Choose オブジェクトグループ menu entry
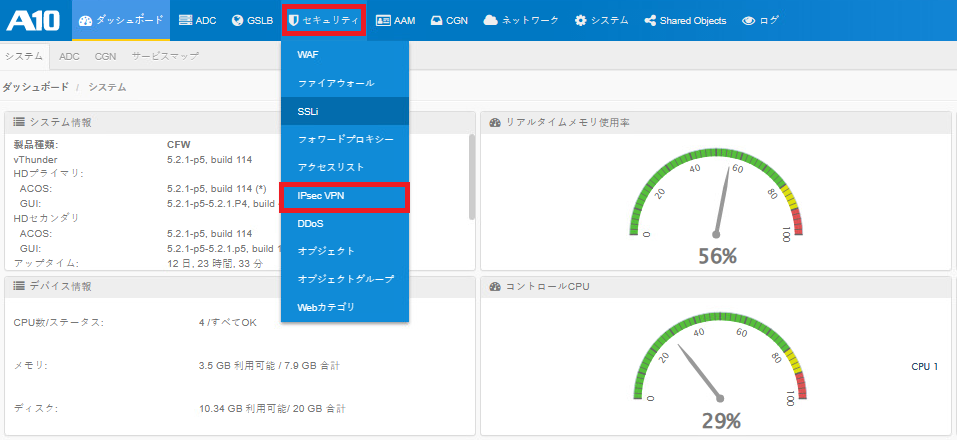 345,280
